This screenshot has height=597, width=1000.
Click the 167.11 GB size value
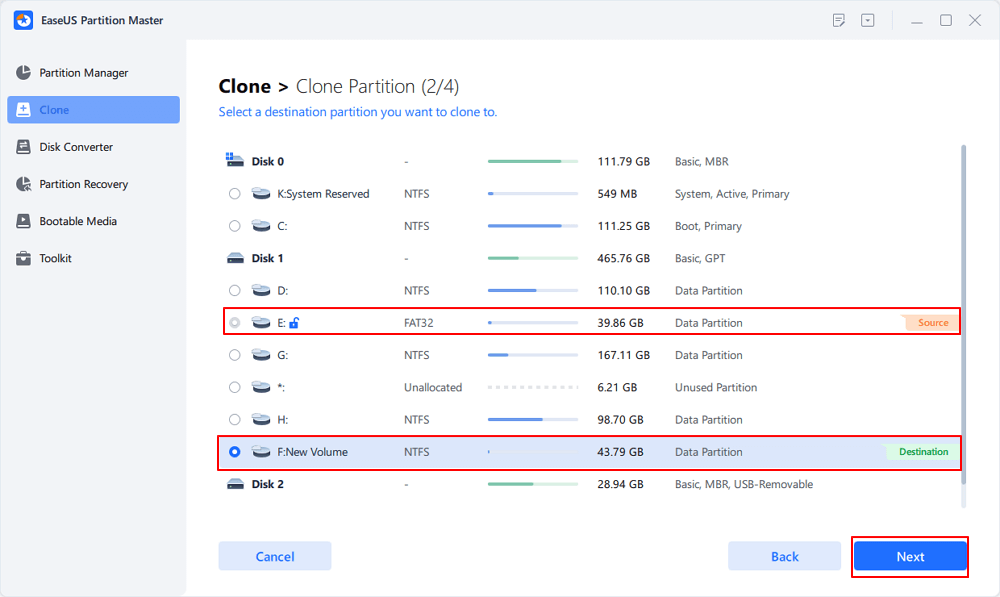tap(624, 355)
